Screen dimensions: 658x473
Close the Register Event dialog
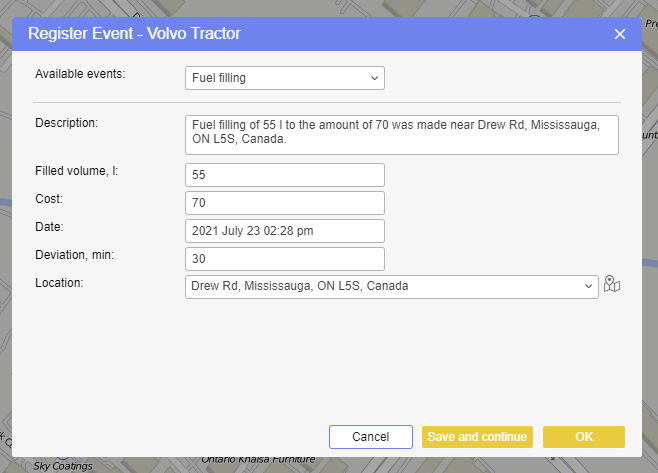click(620, 34)
